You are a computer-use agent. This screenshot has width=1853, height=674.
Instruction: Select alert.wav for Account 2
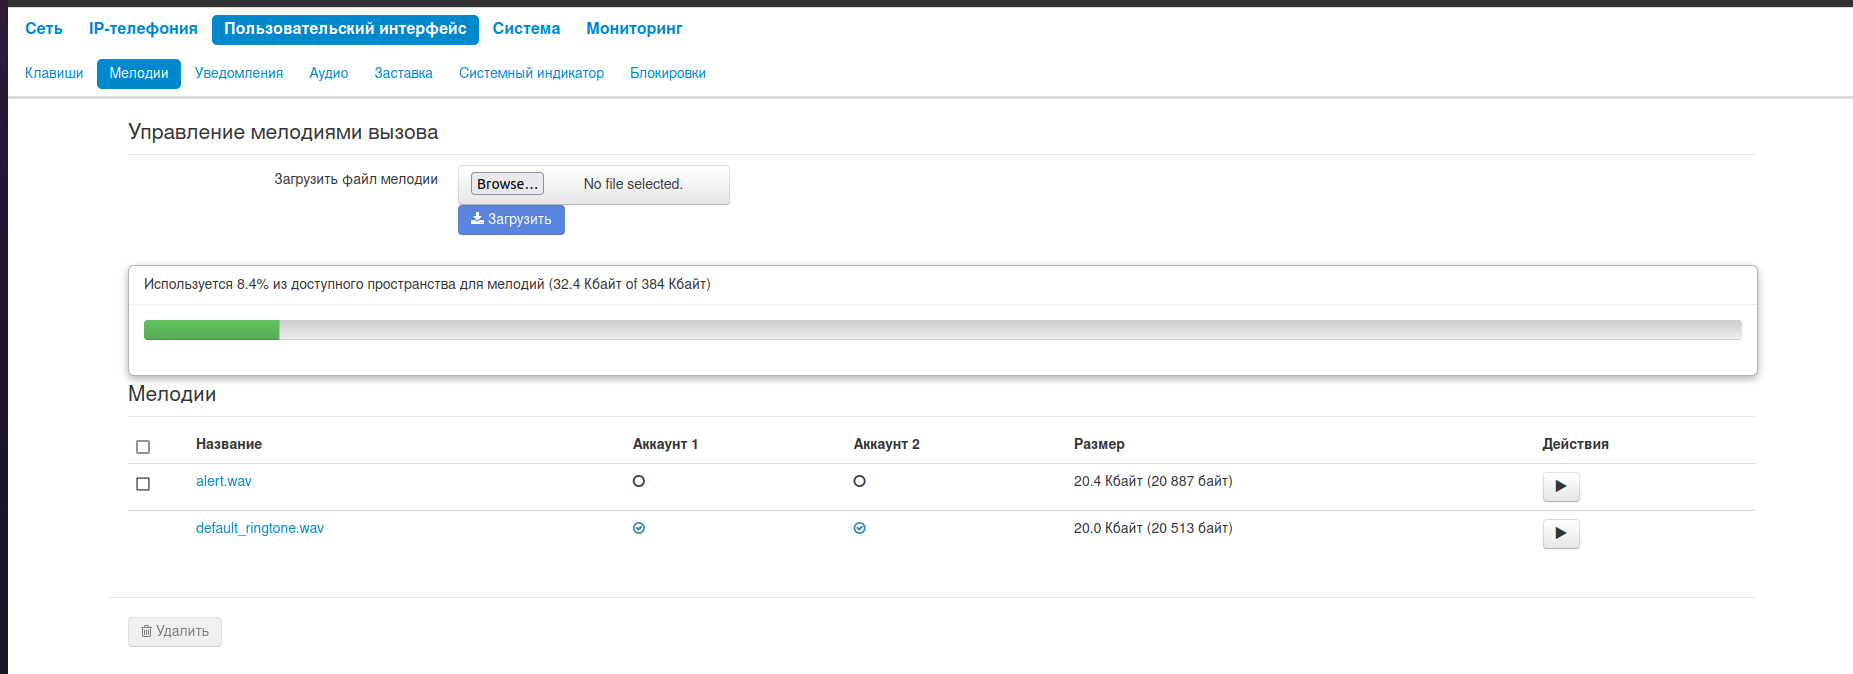(859, 481)
